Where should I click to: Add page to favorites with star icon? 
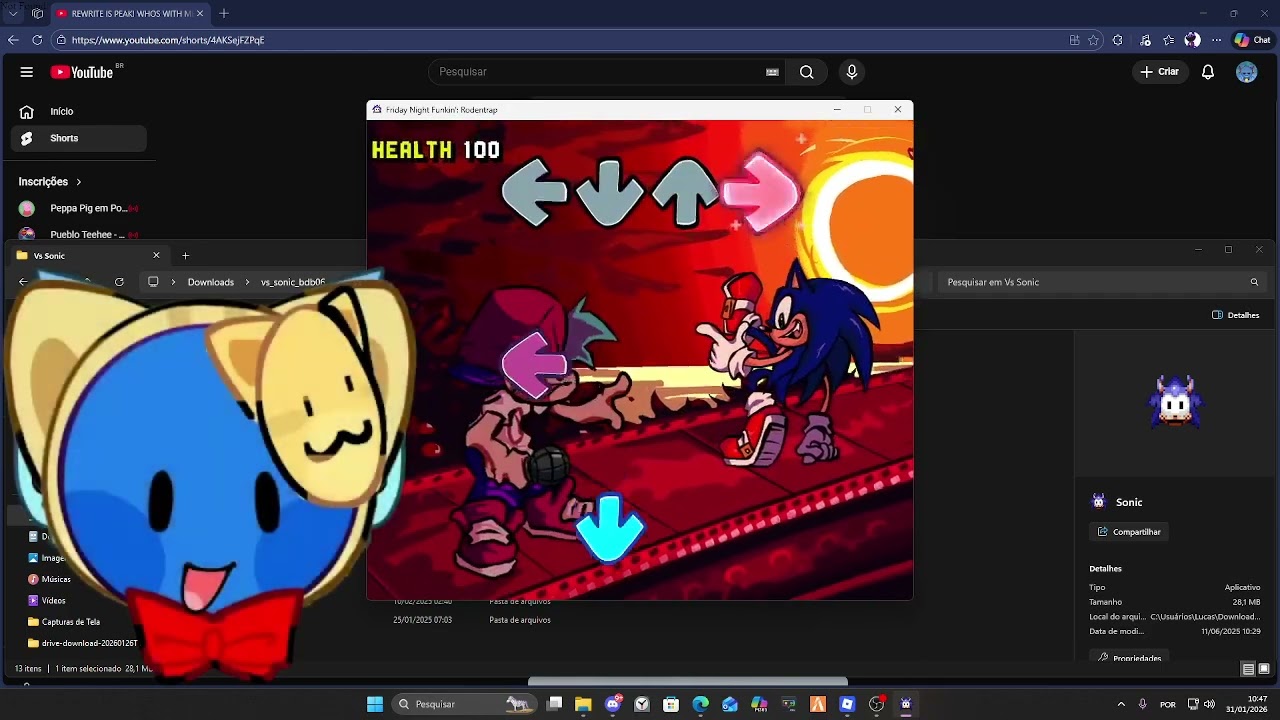pos(1094,40)
